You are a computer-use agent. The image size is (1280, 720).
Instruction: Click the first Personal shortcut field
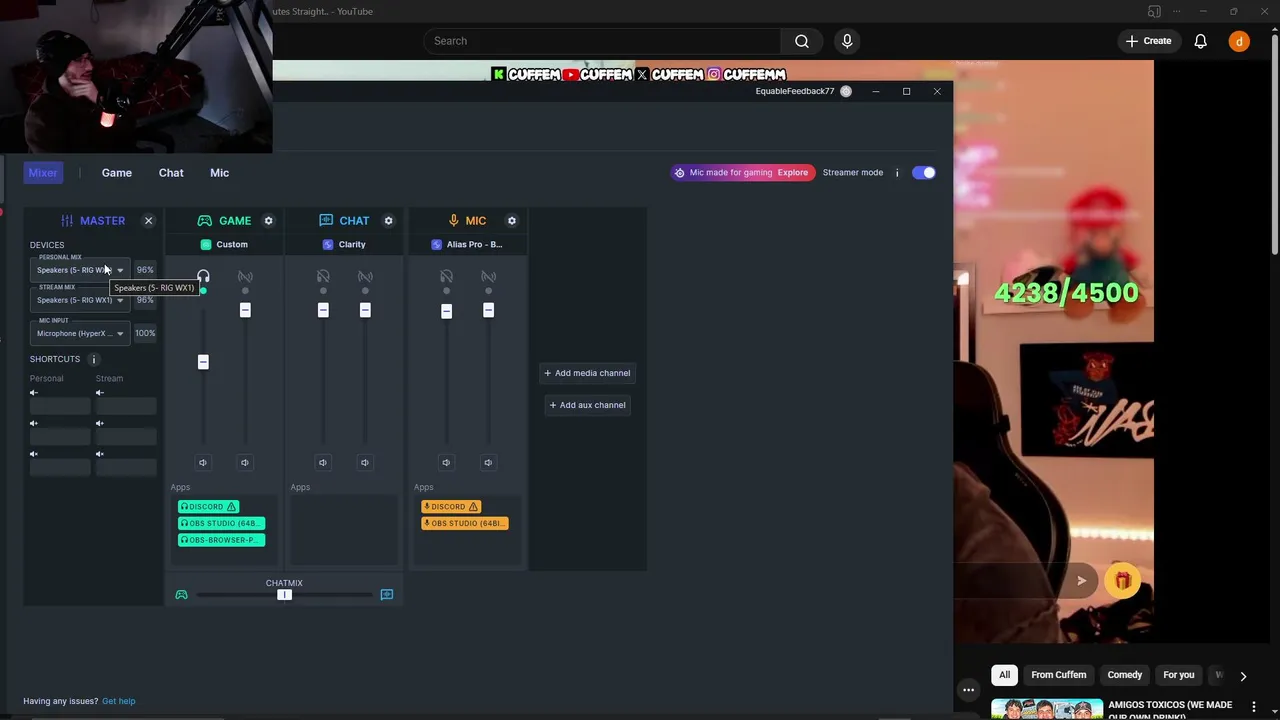pyautogui.click(x=60, y=406)
